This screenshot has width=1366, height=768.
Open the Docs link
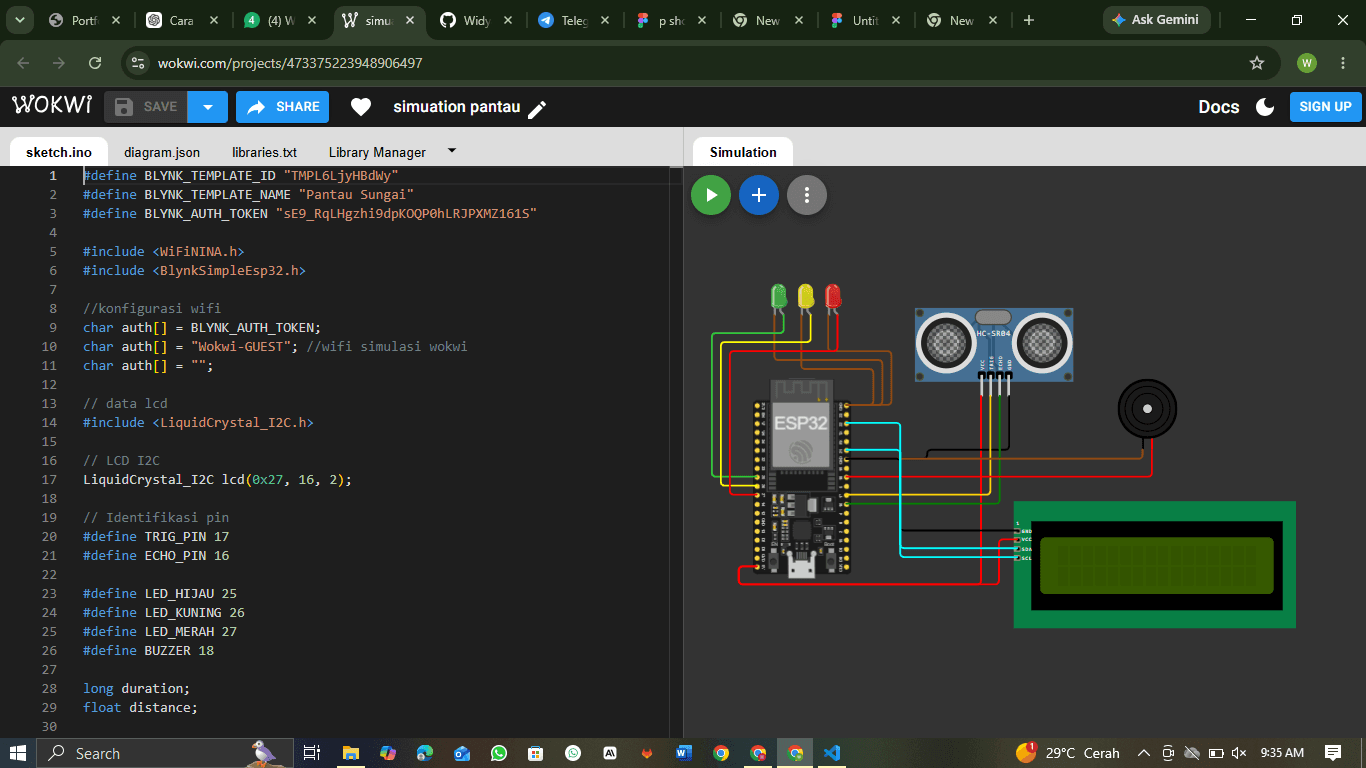tap(1219, 107)
